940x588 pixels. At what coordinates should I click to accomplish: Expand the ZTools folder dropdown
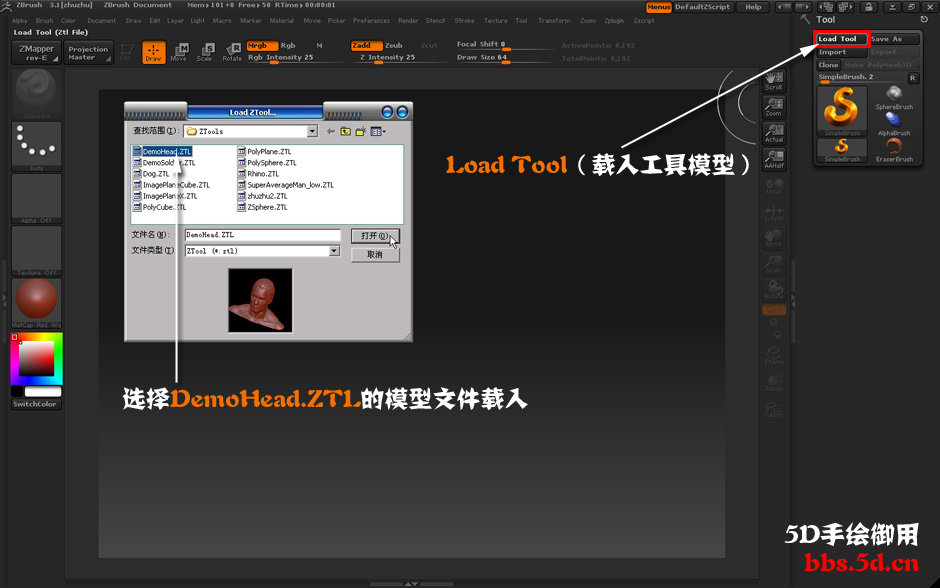312,131
